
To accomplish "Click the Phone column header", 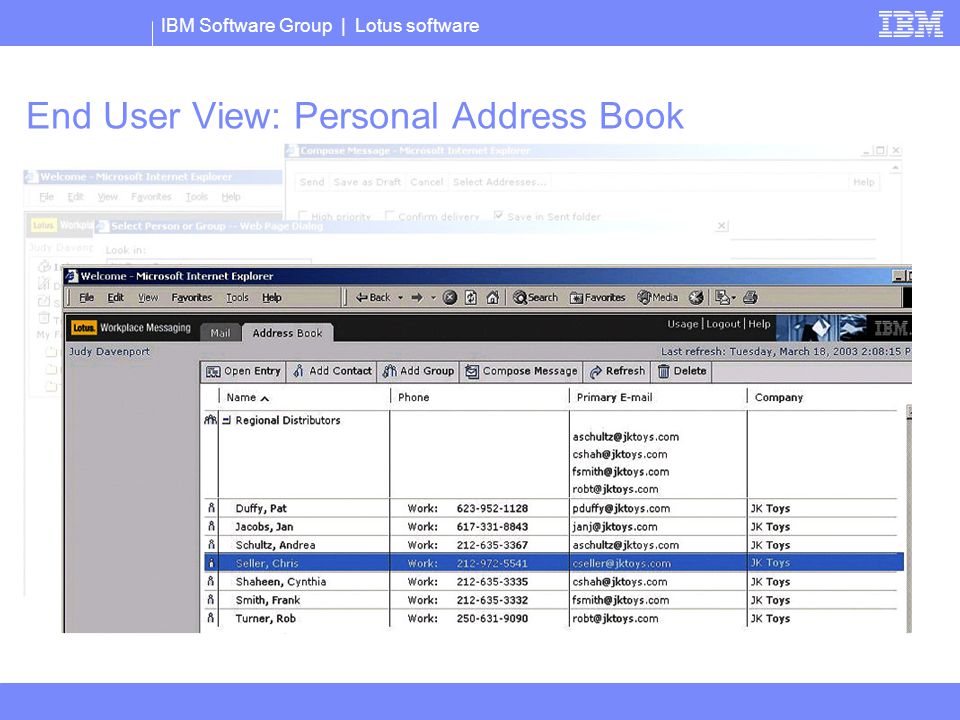I will click(414, 397).
